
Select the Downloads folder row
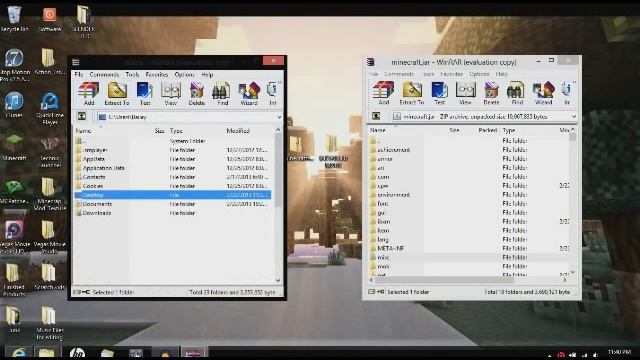[x=173, y=213]
